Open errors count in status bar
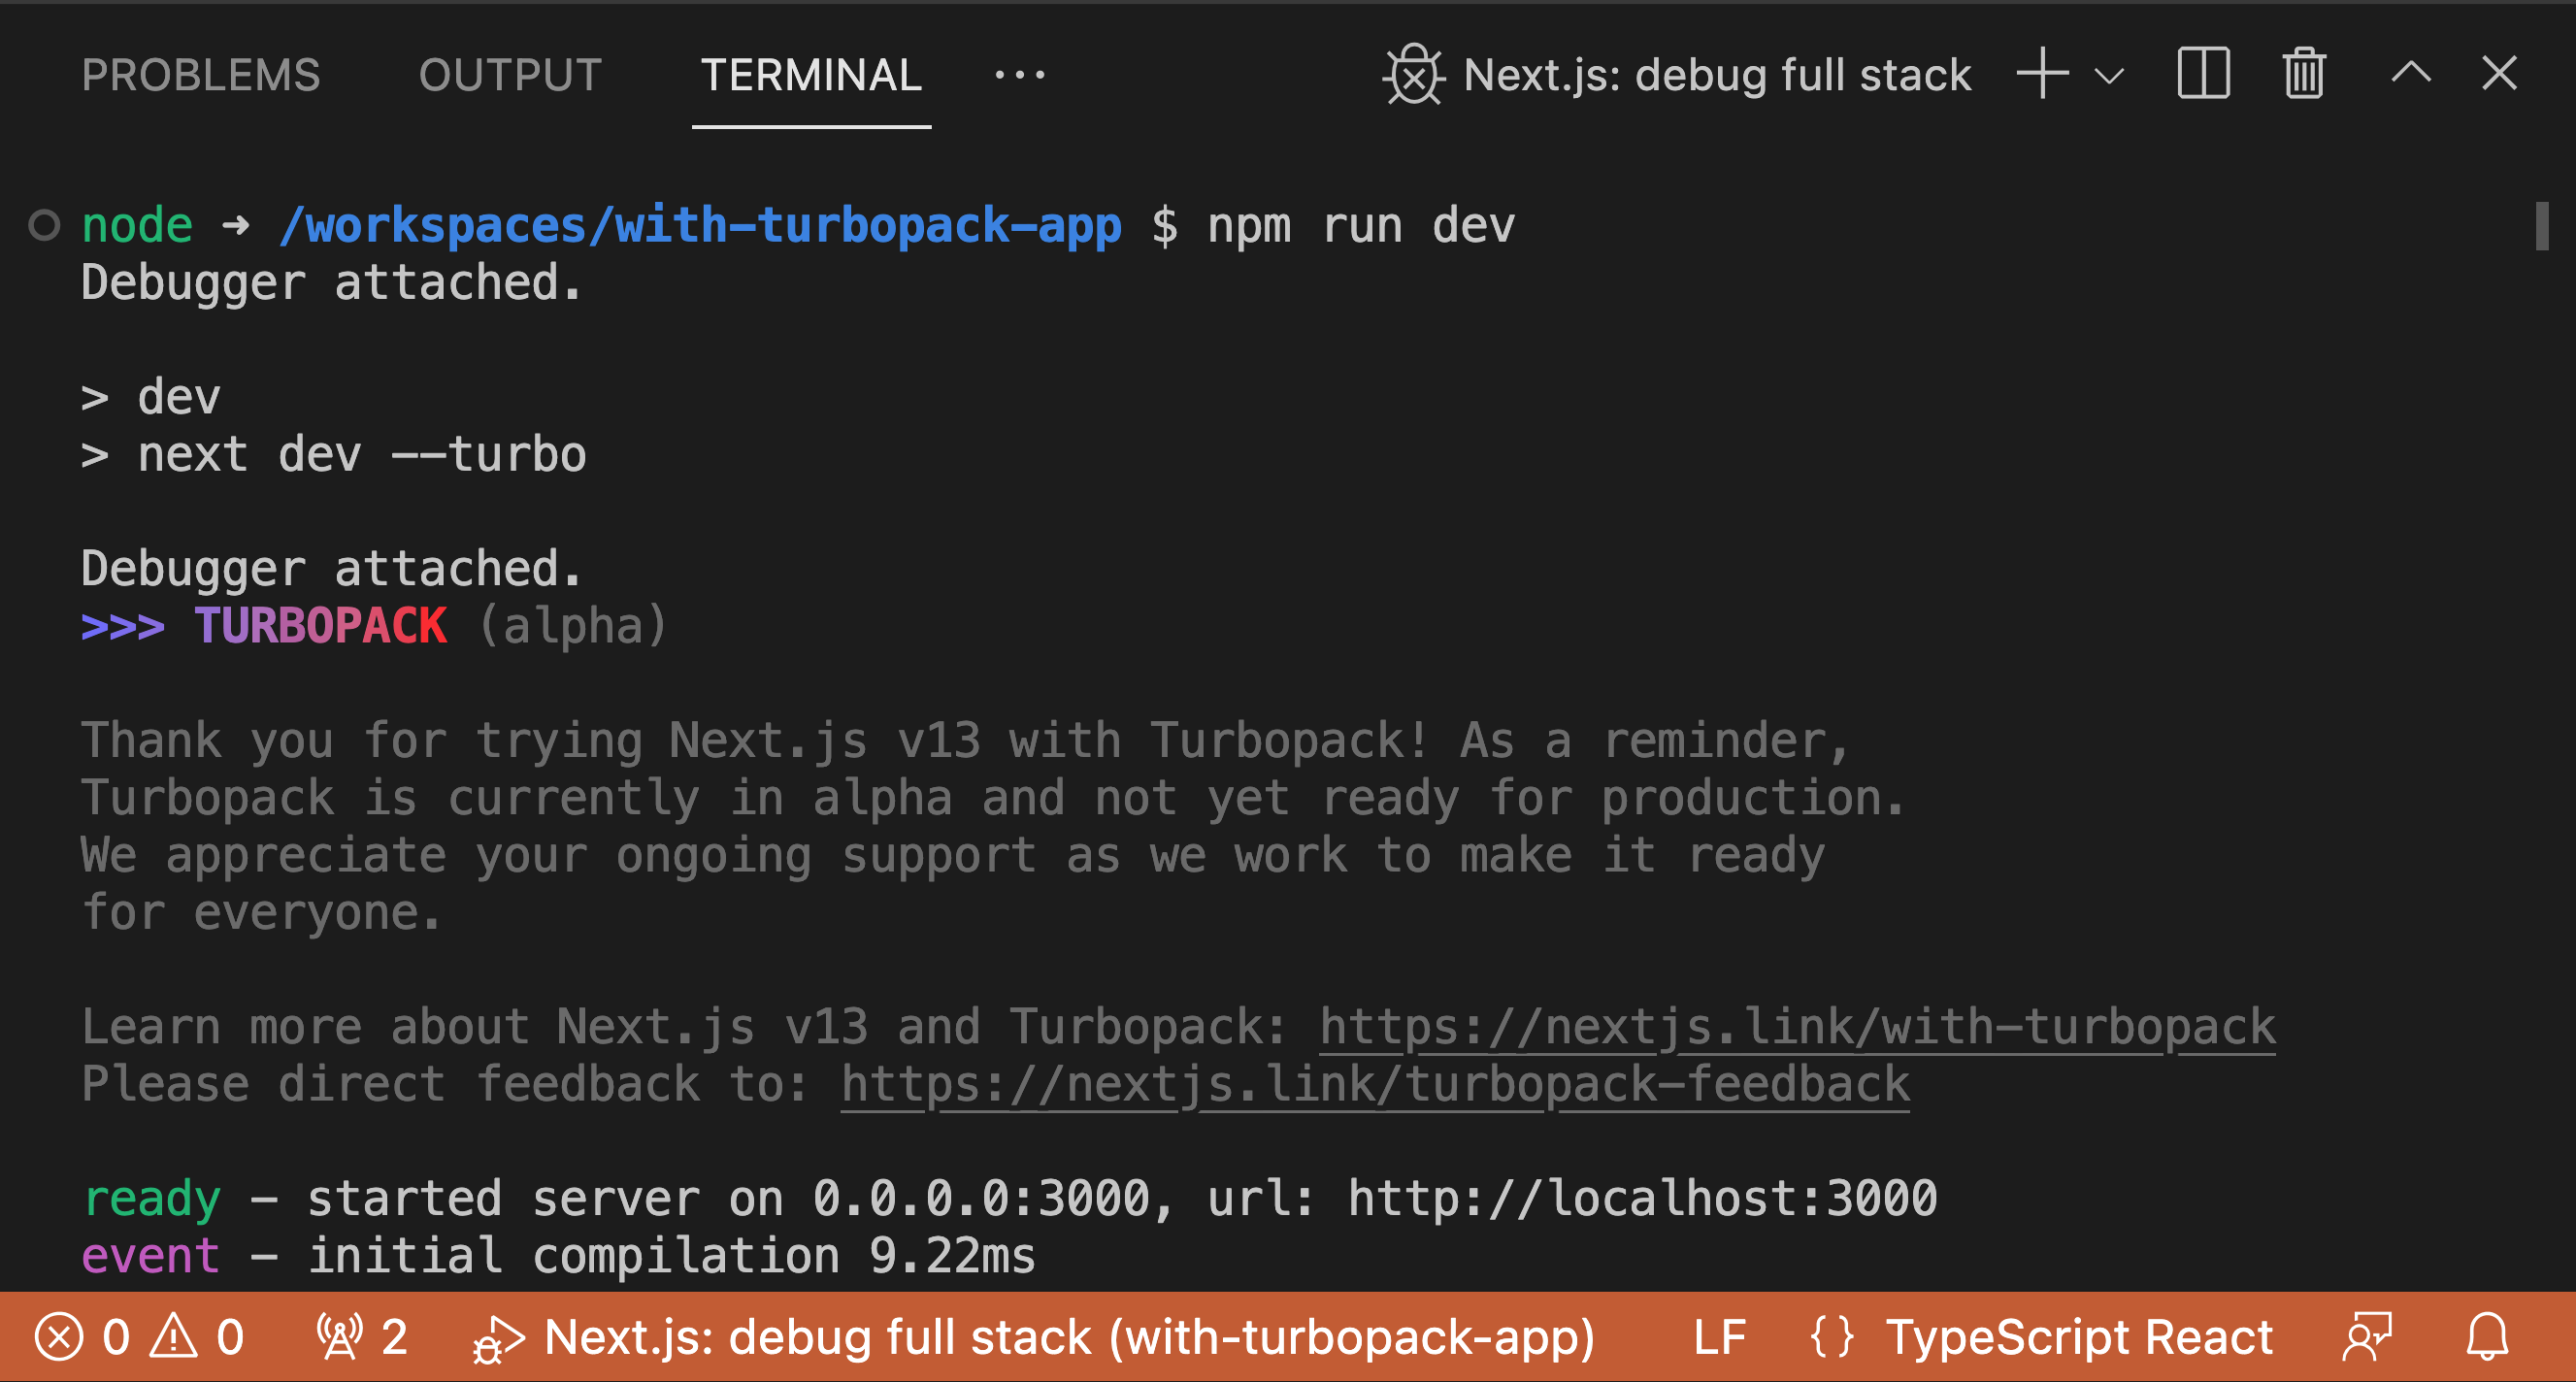 (83, 1337)
